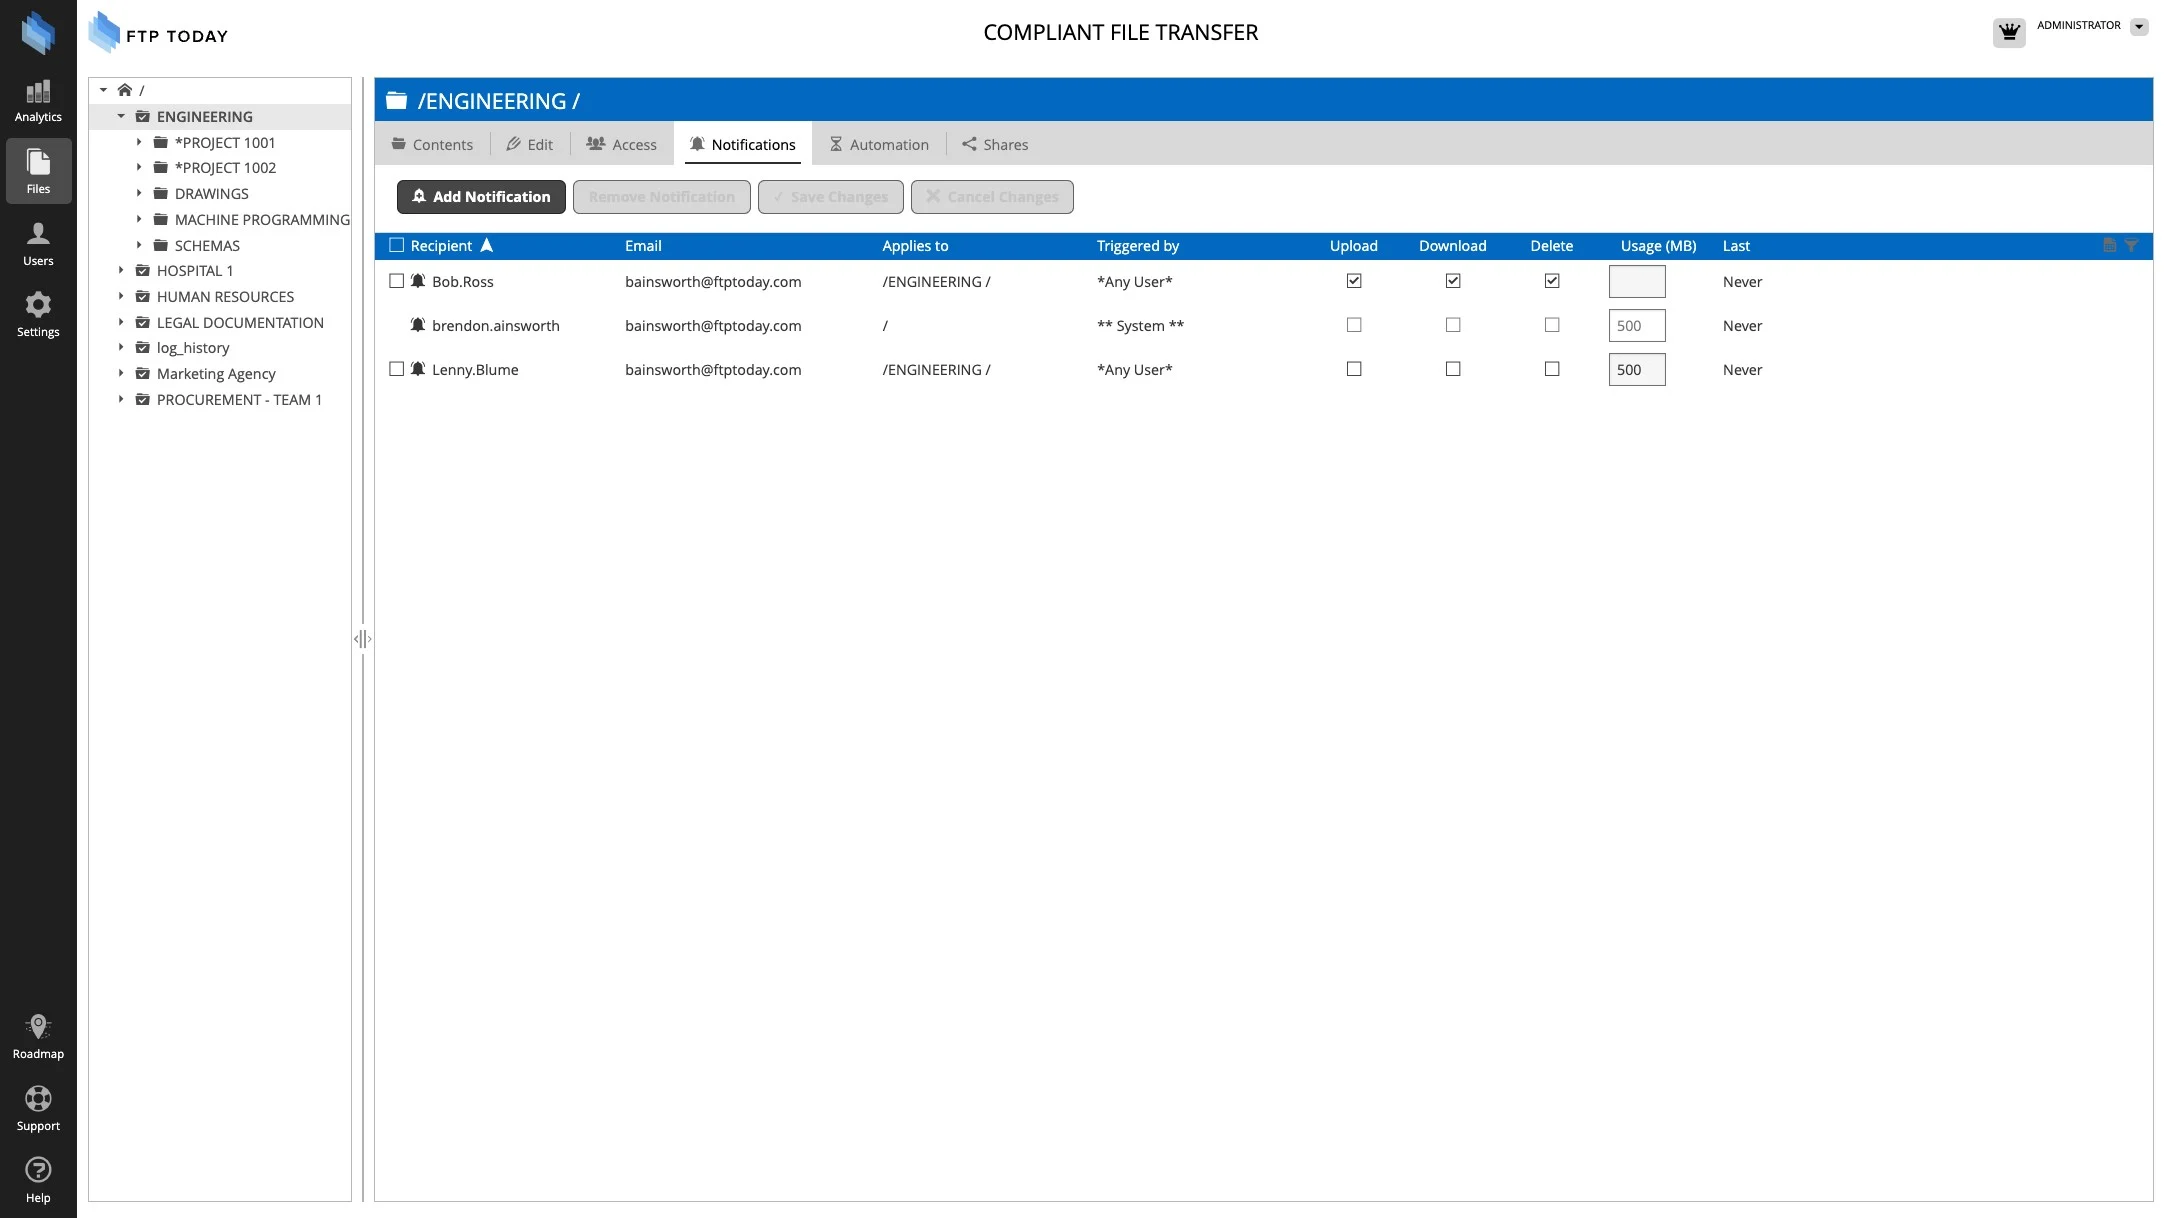Switch to the Automation tab
This screenshot has height=1218, width=2165.
coord(878,144)
